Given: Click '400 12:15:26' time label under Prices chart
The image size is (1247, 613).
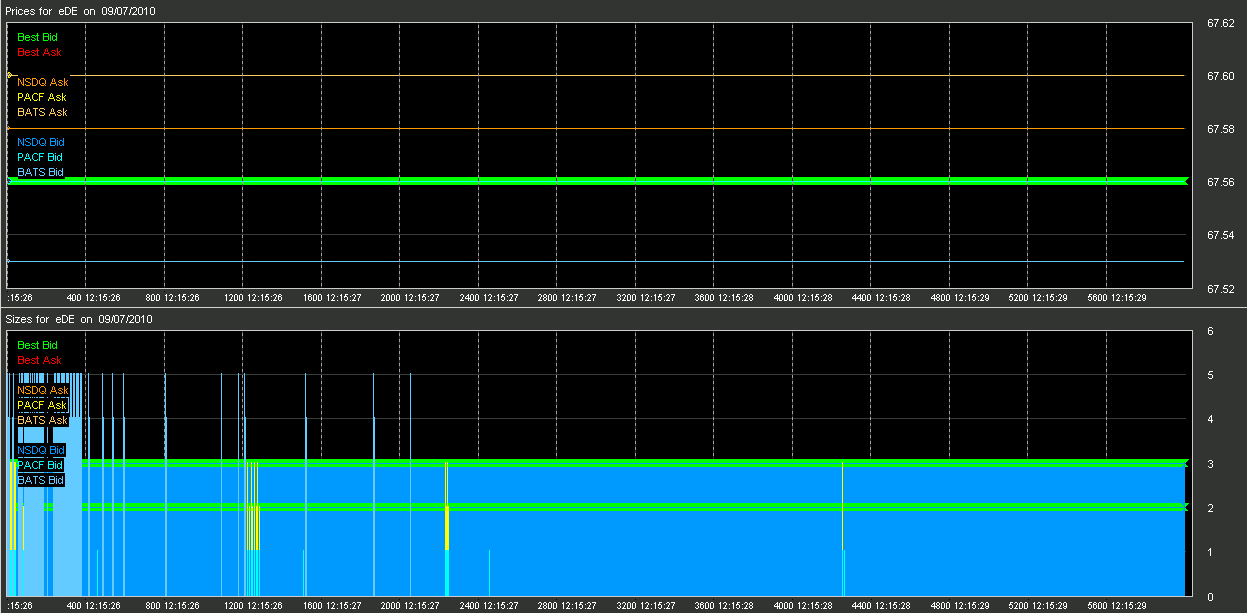Looking at the screenshot, I should coord(93,298).
